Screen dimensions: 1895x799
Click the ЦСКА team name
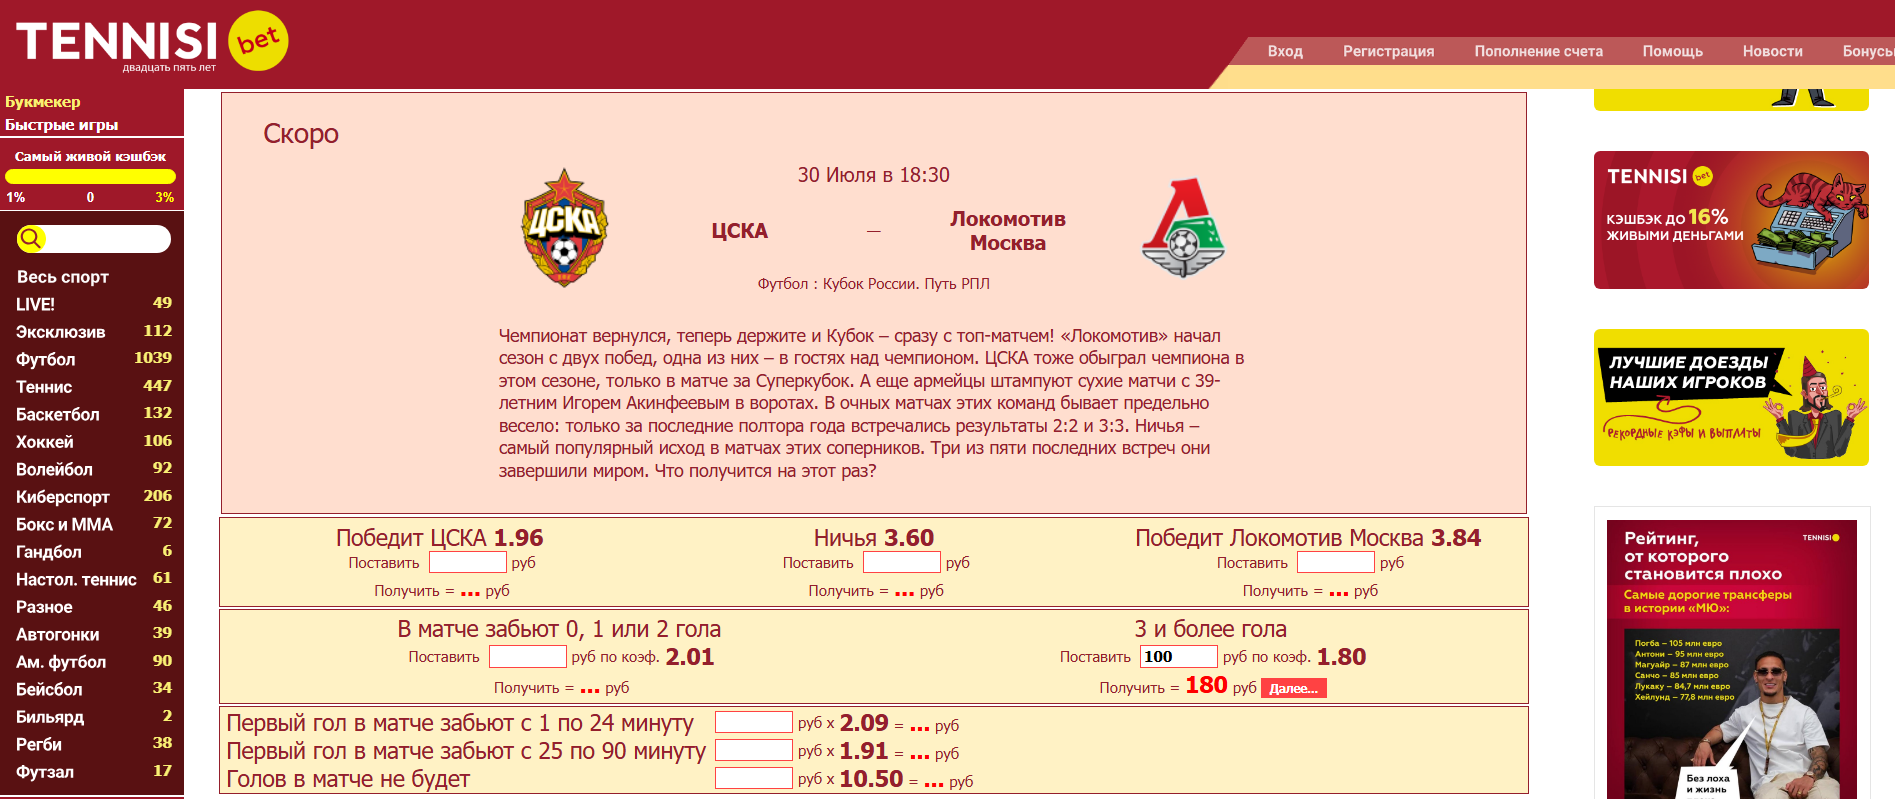[740, 231]
